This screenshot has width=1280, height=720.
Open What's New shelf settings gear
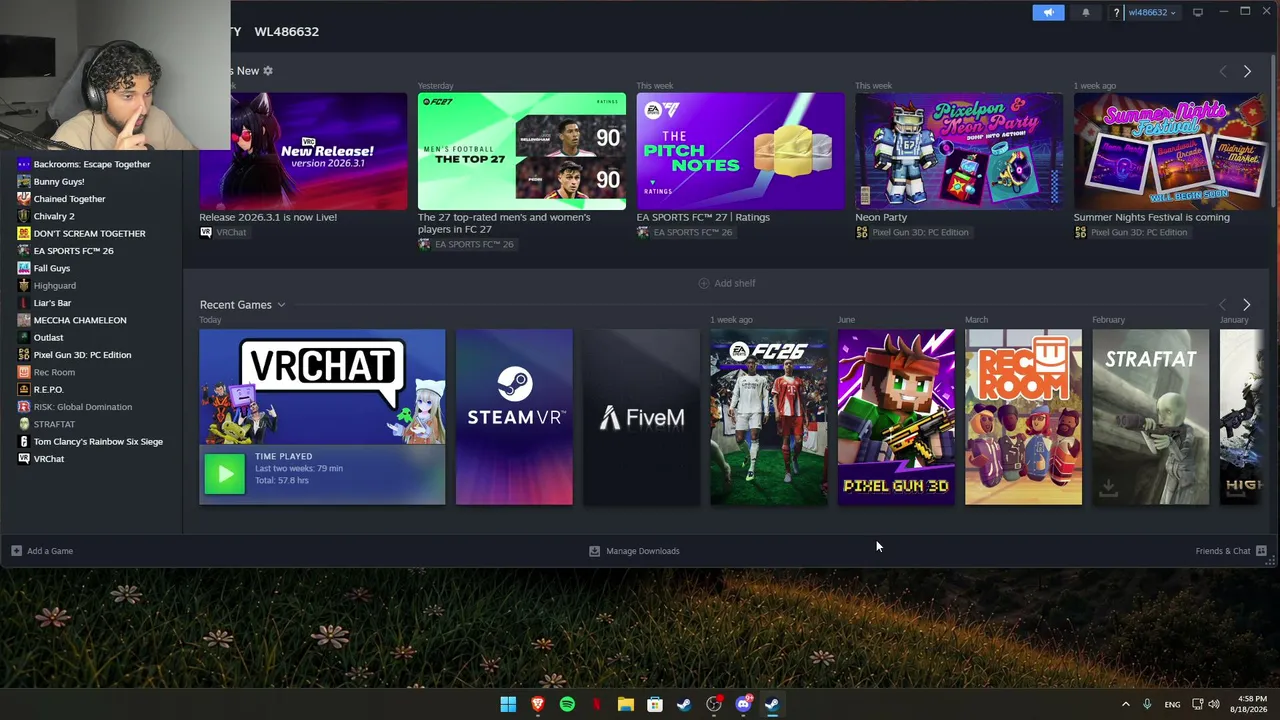(268, 71)
